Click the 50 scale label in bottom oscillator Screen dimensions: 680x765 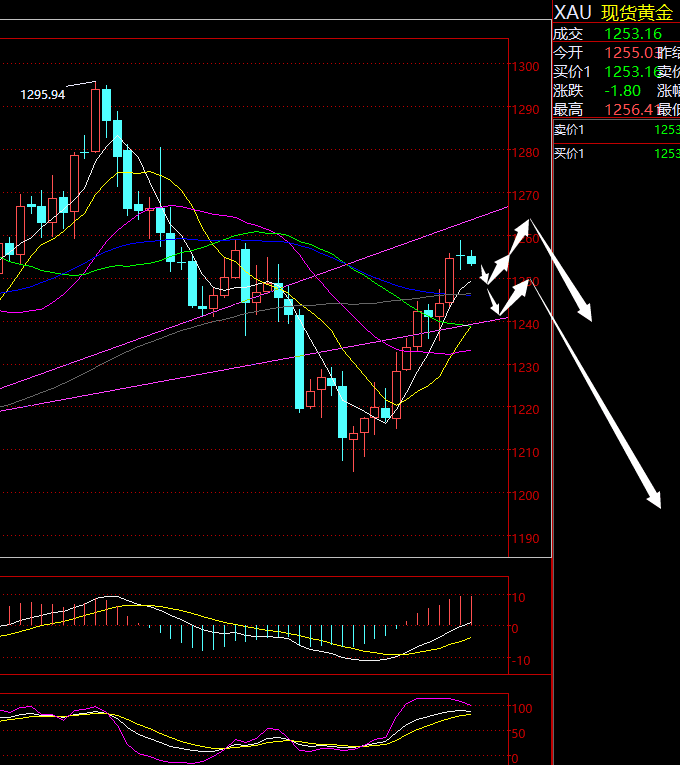click(x=519, y=734)
